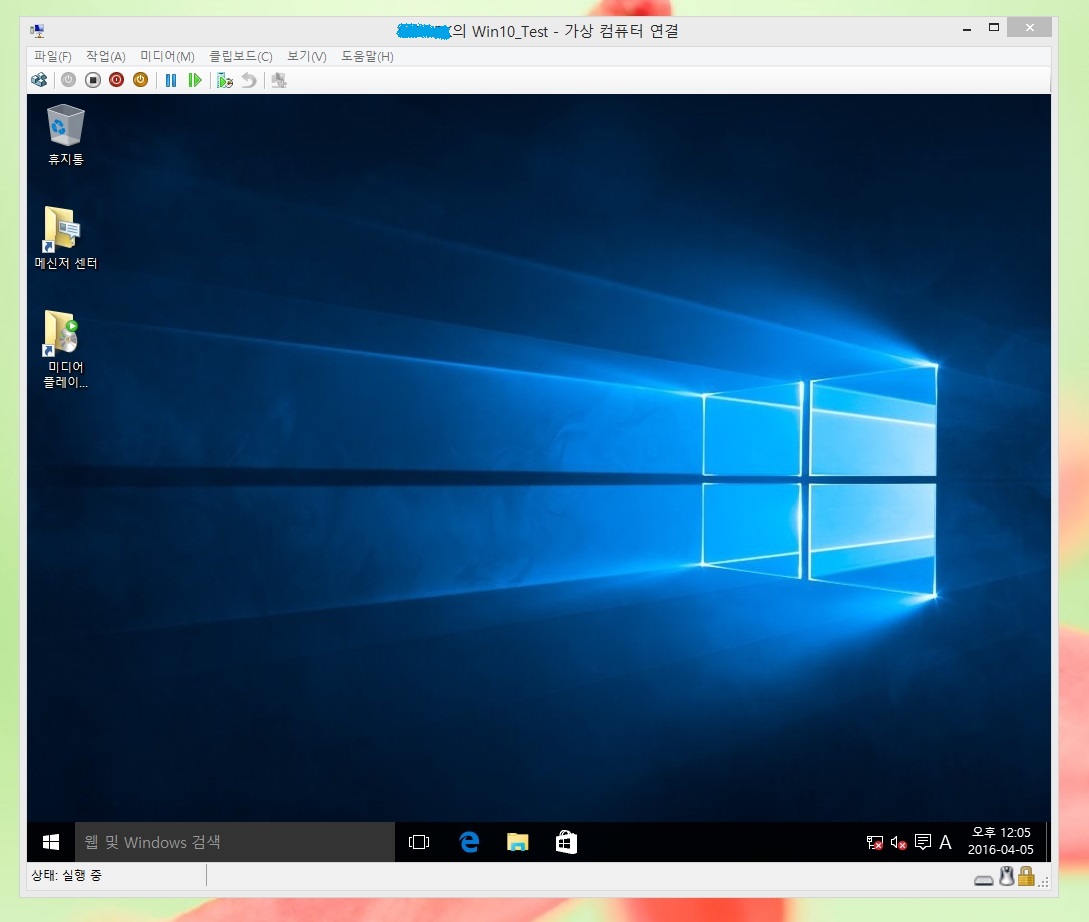Save VM state with the orange power icon
Image resolution: width=1089 pixels, height=922 pixels.
(140, 81)
